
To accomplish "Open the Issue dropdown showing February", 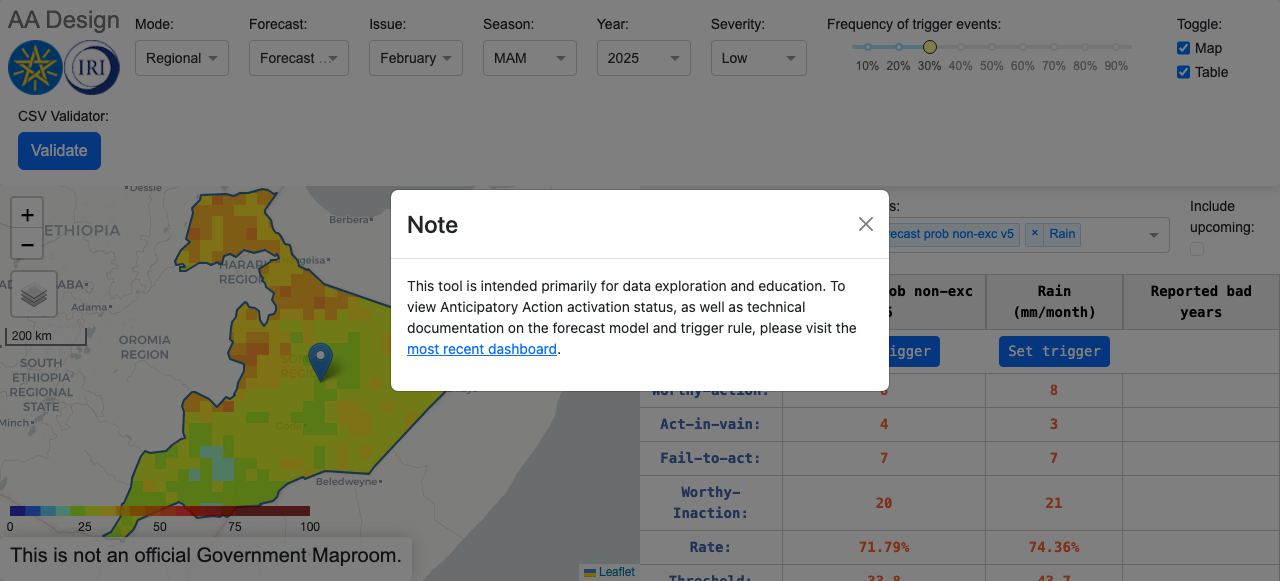I will (x=415, y=58).
